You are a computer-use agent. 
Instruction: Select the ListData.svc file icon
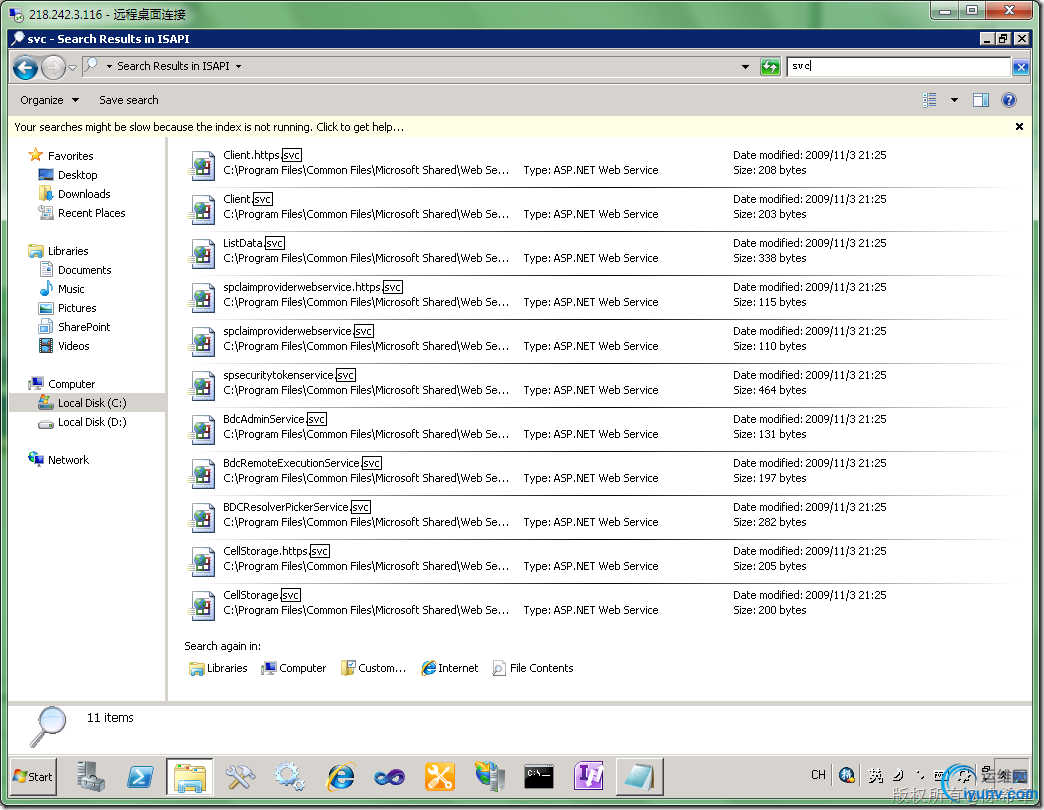[x=202, y=253]
